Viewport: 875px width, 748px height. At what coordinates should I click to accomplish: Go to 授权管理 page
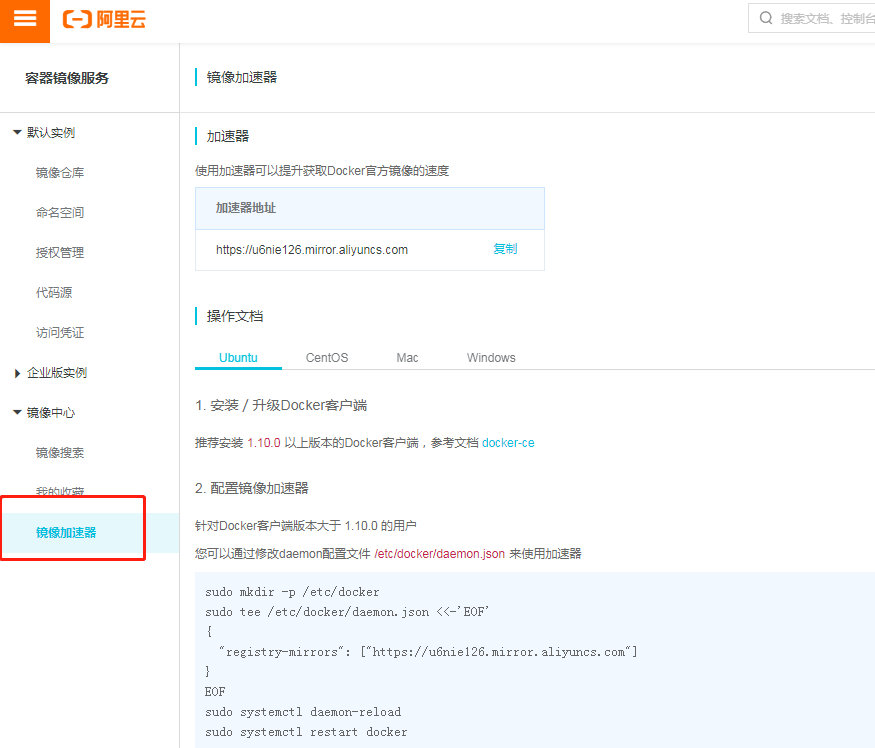pyautogui.click(x=60, y=253)
